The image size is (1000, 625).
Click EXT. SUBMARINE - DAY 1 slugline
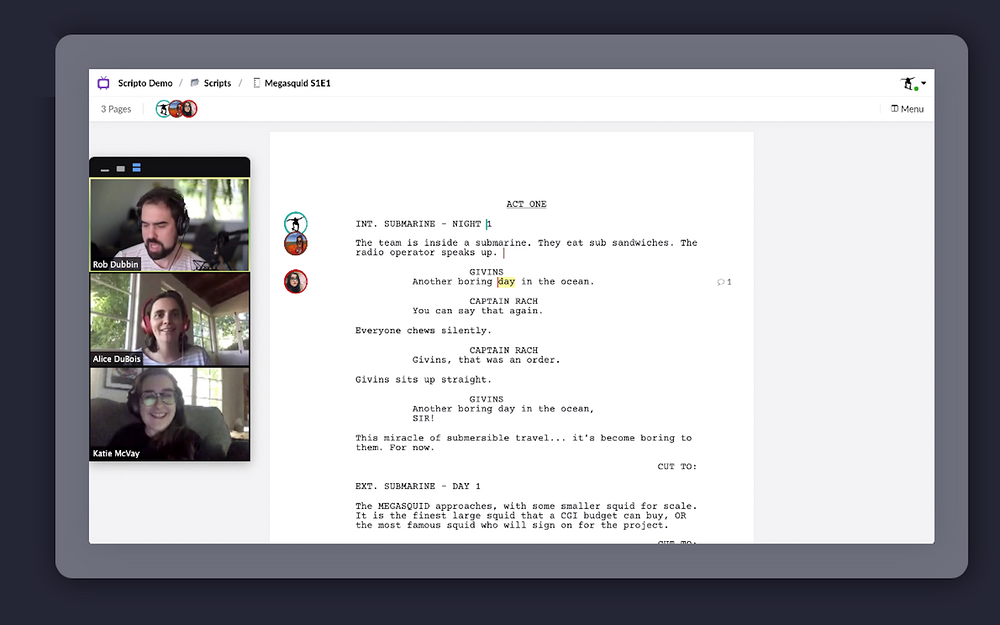pos(418,486)
